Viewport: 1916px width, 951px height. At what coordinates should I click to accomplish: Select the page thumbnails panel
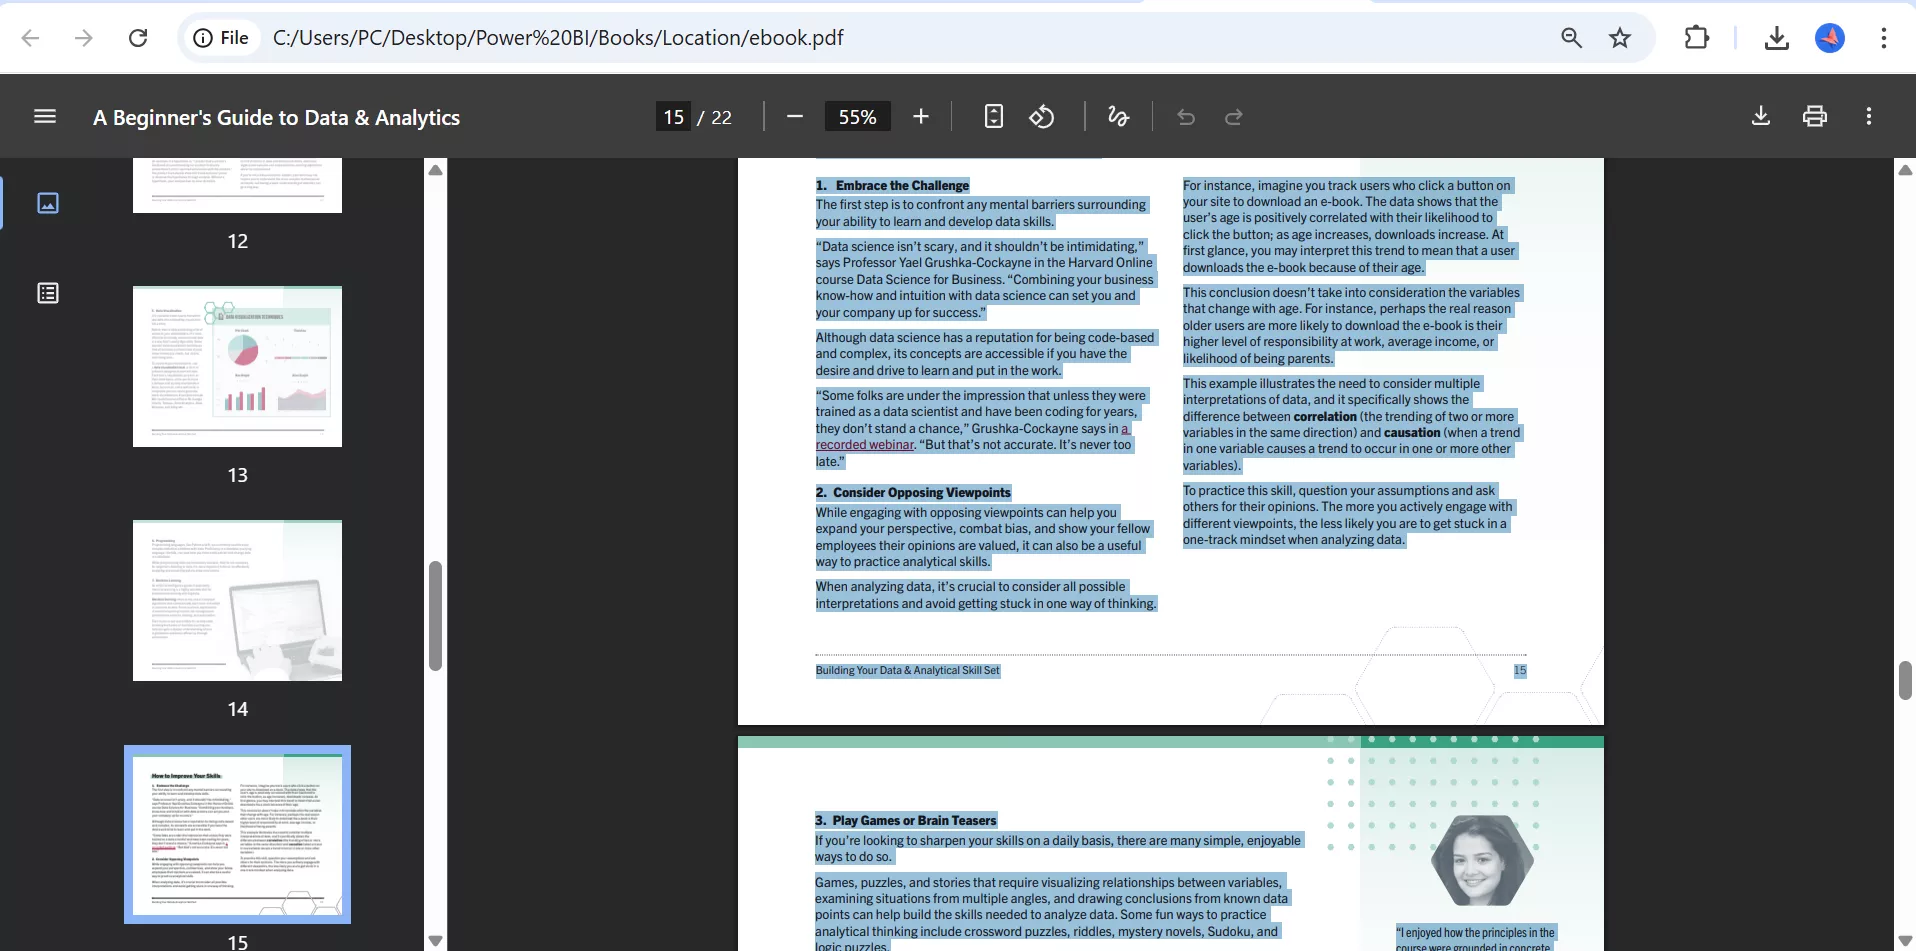point(48,203)
